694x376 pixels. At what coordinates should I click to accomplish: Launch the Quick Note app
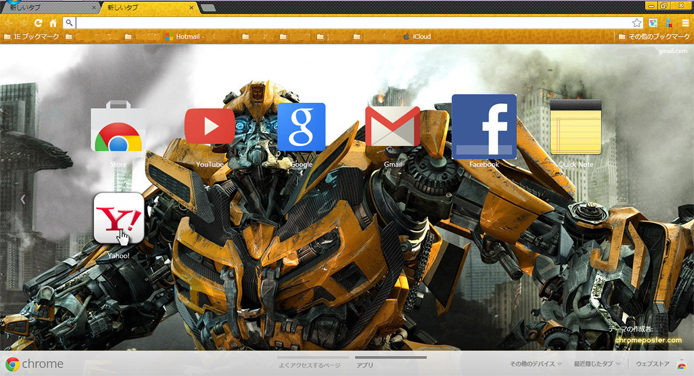pyautogui.click(x=576, y=127)
